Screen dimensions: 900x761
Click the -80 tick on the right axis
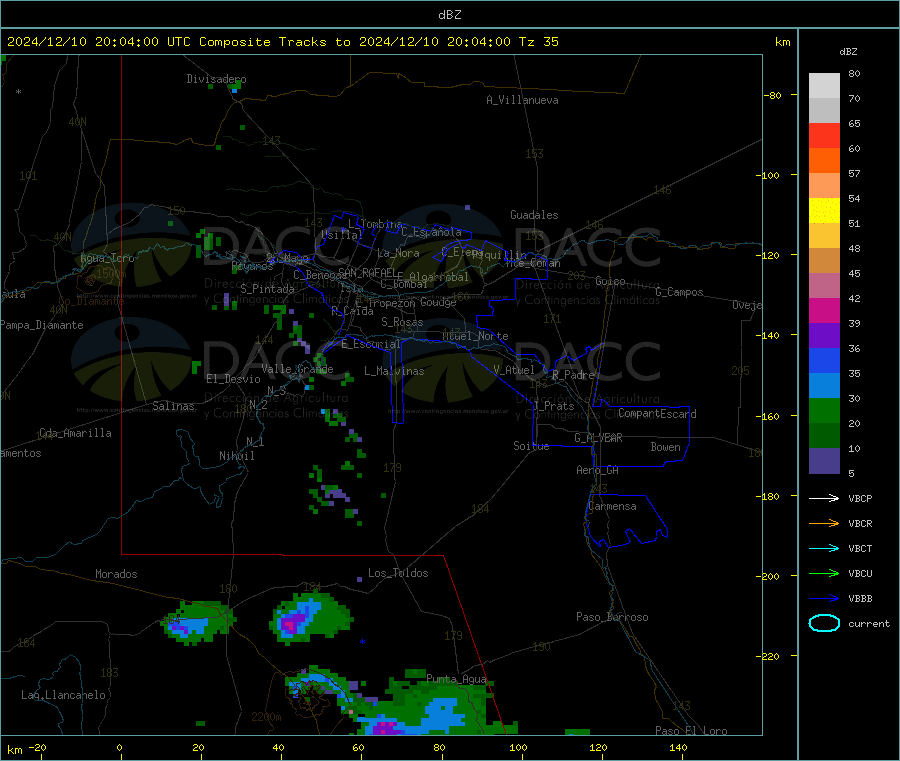[772, 95]
